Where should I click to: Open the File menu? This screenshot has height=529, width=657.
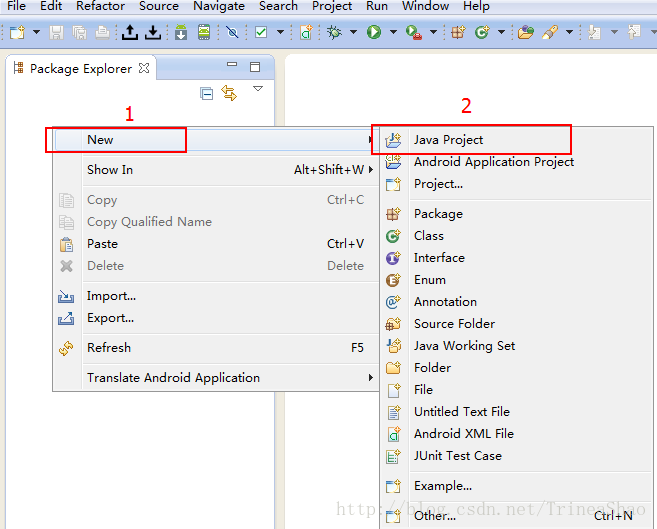(16, 6)
